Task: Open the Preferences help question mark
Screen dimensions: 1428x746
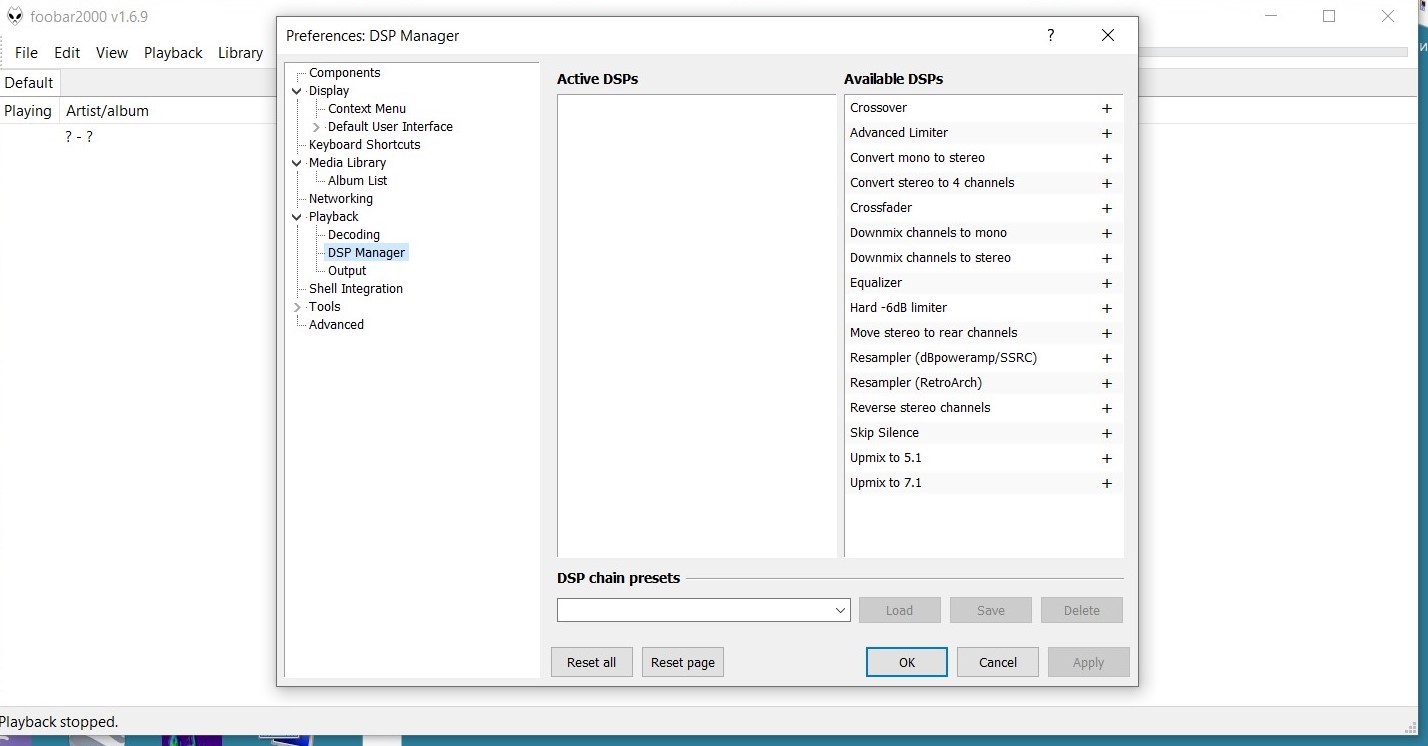Action: 1051,35
